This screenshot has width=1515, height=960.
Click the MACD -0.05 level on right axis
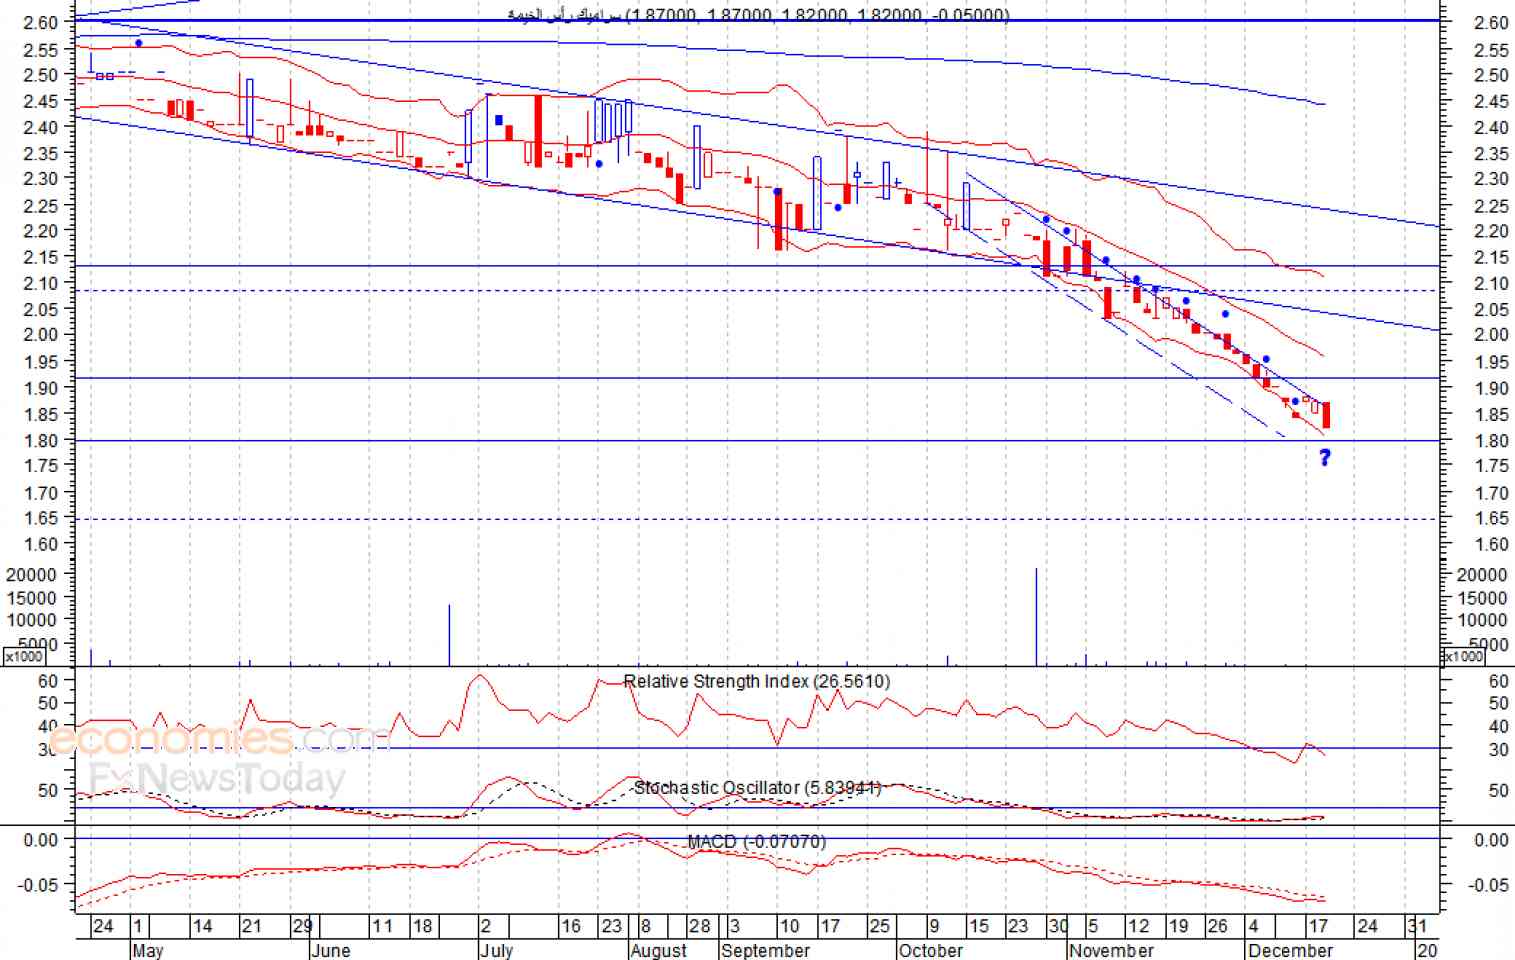1488,885
